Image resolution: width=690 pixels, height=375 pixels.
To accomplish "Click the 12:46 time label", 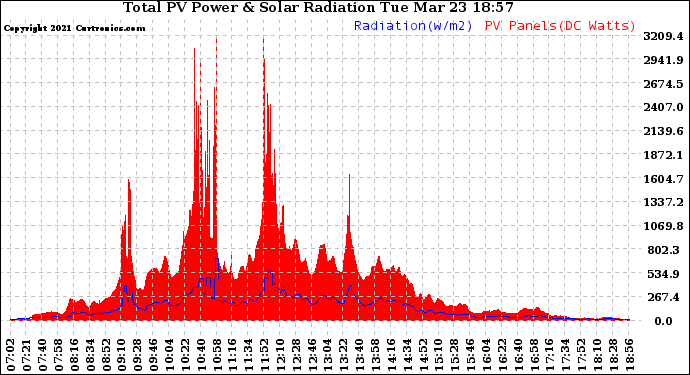I will tap(312, 355).
